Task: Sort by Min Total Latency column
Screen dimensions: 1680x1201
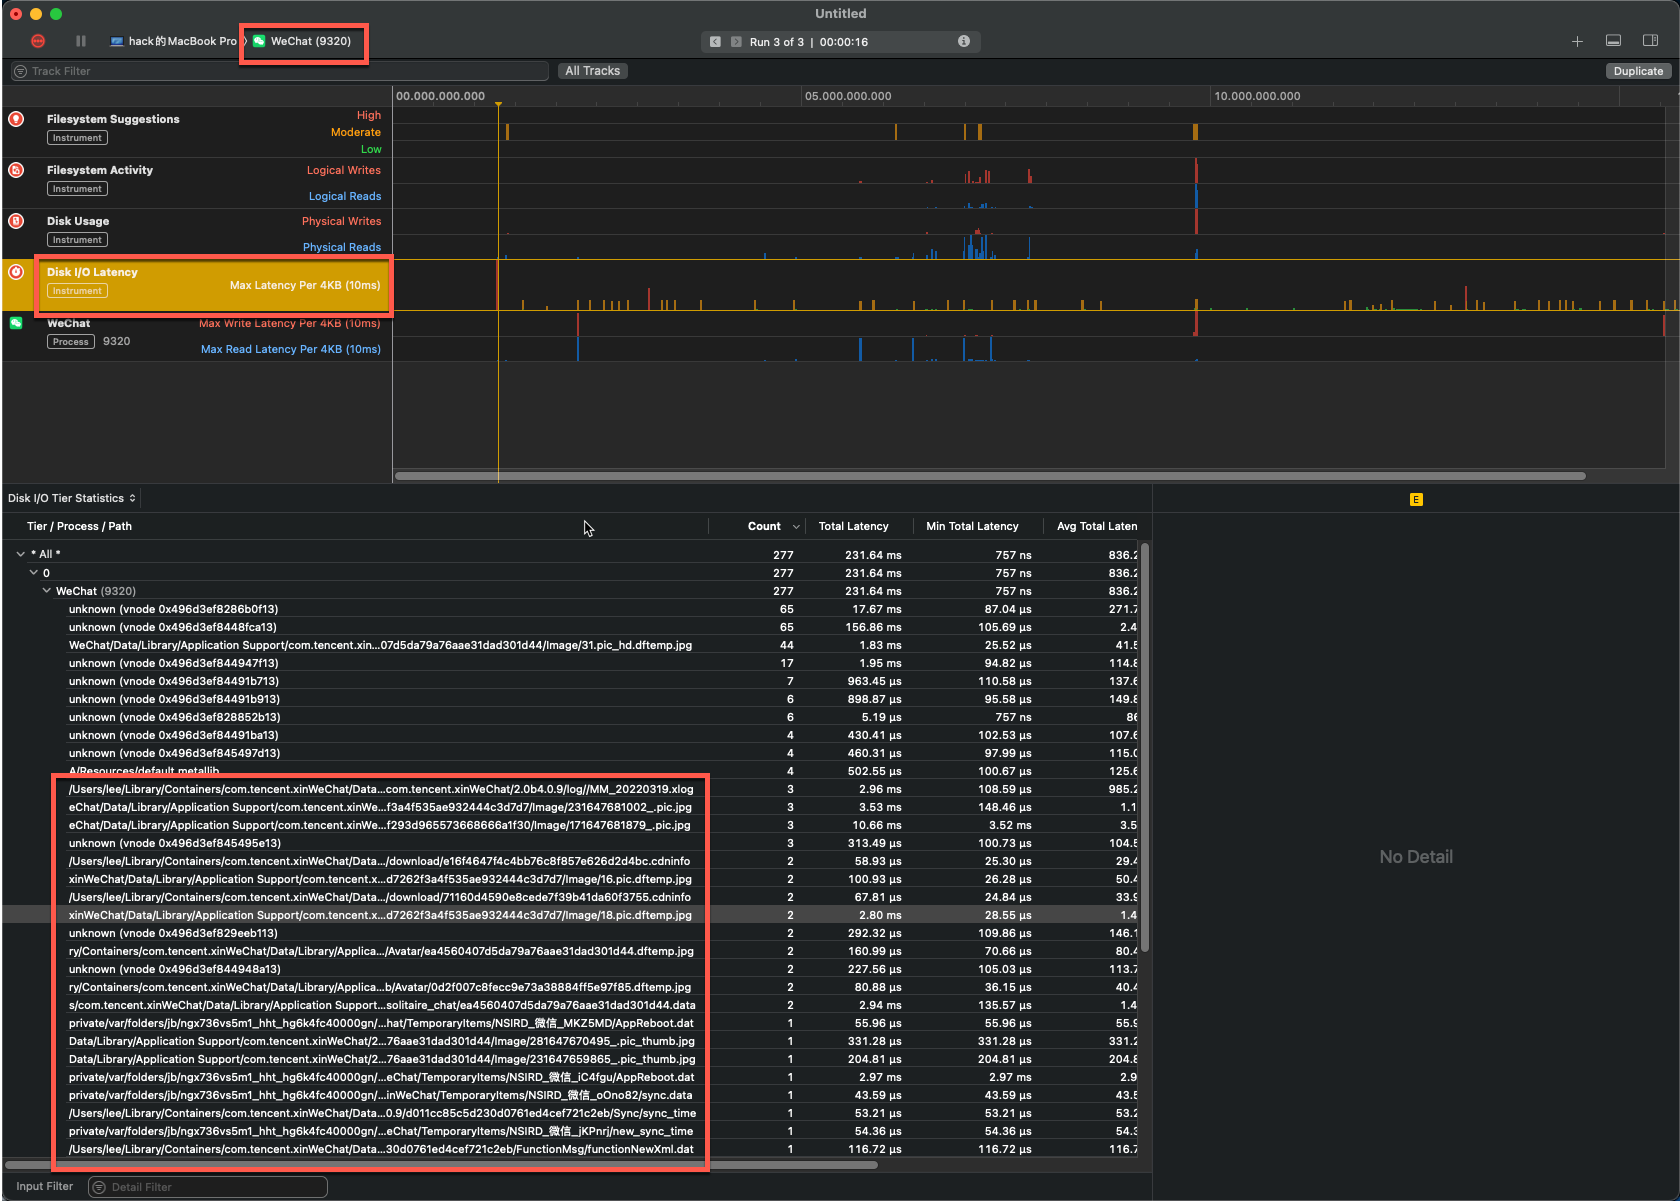Action: (972, 526)
